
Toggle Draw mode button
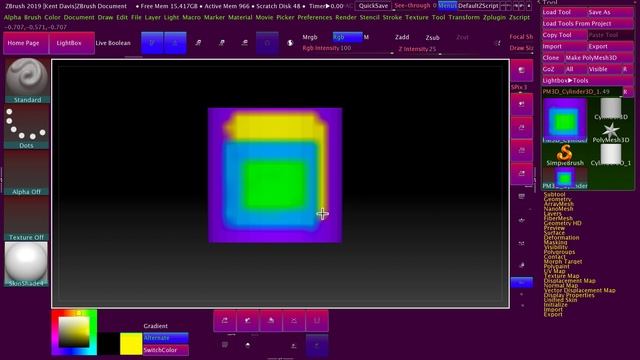tap(175, 43)
